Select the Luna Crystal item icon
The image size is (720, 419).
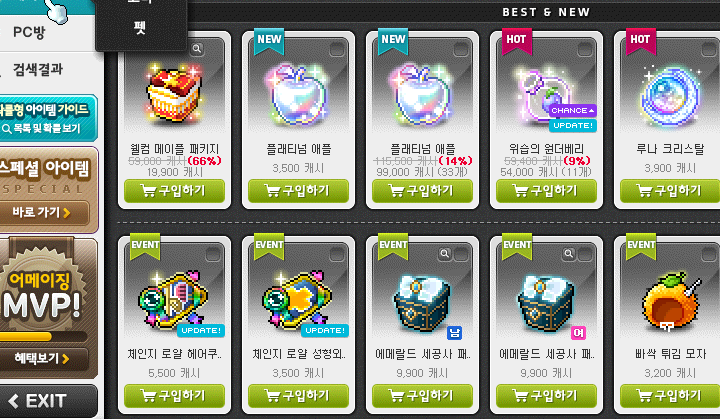tap(670, 96)
